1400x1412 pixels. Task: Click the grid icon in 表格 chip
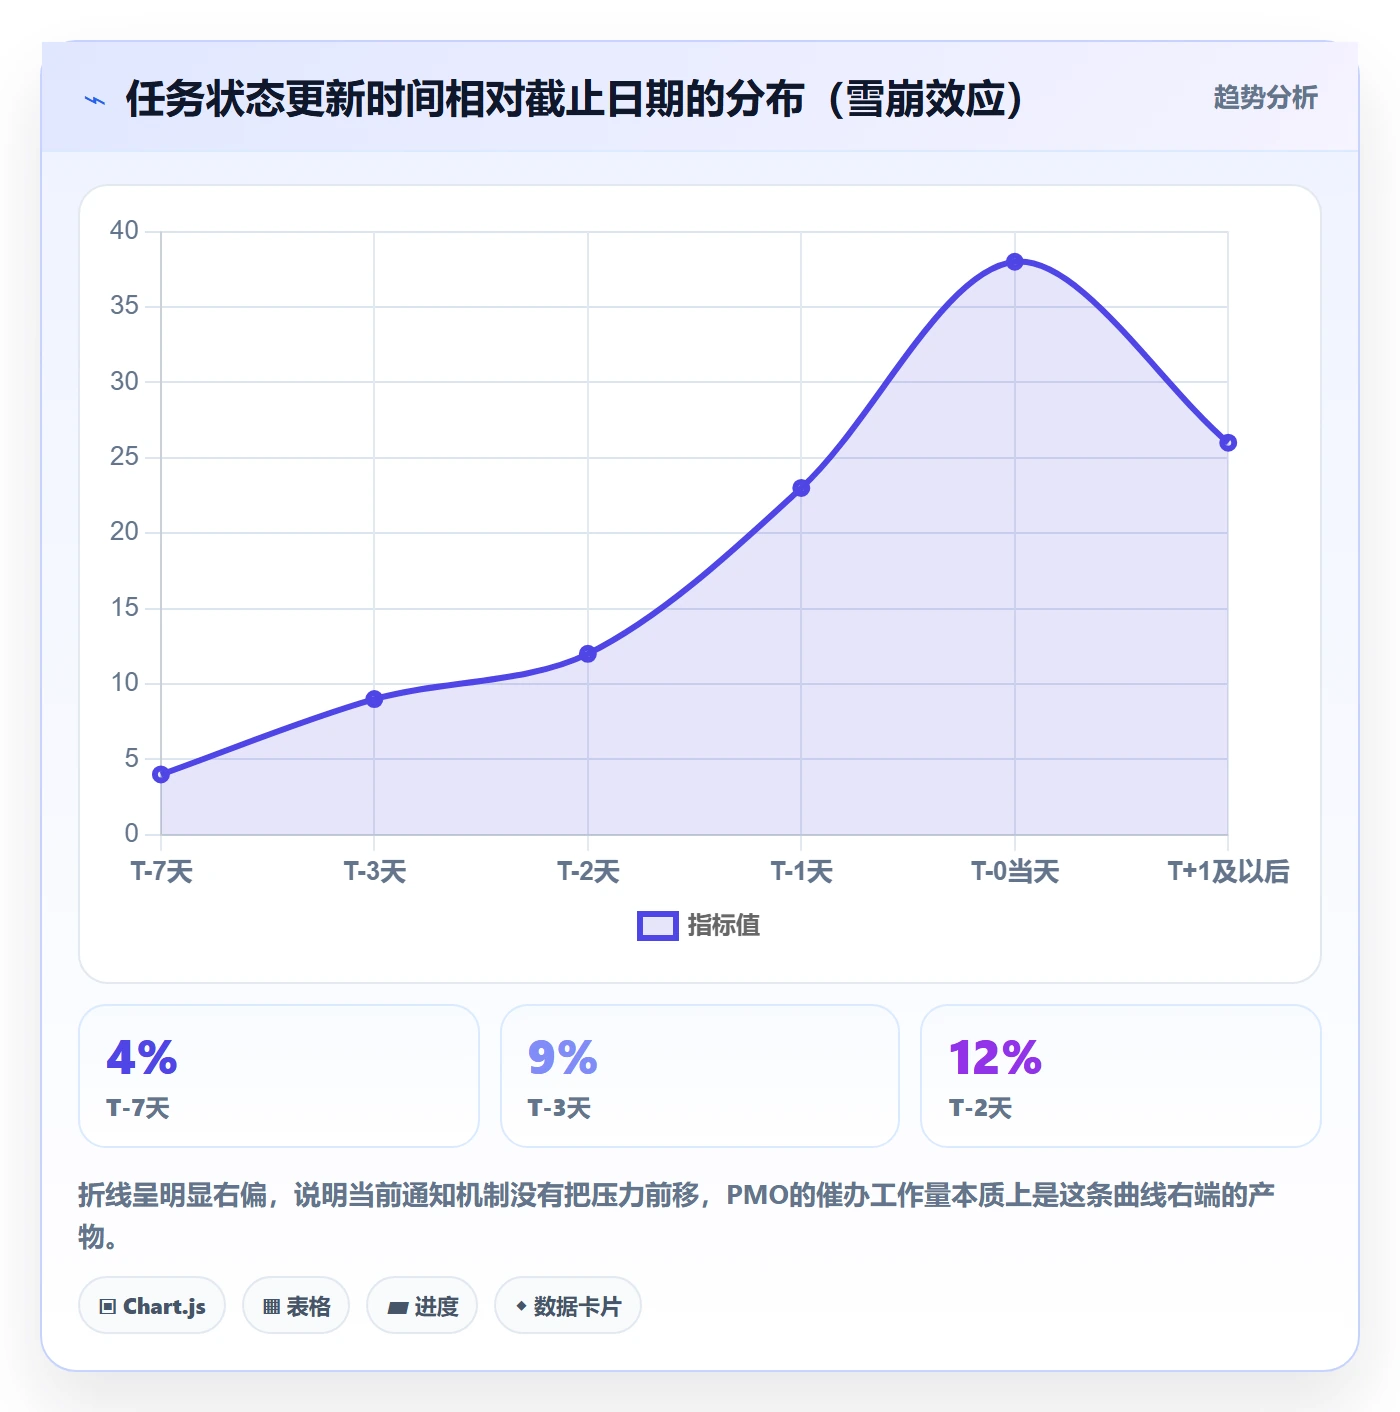click(x=271, y=1307)
